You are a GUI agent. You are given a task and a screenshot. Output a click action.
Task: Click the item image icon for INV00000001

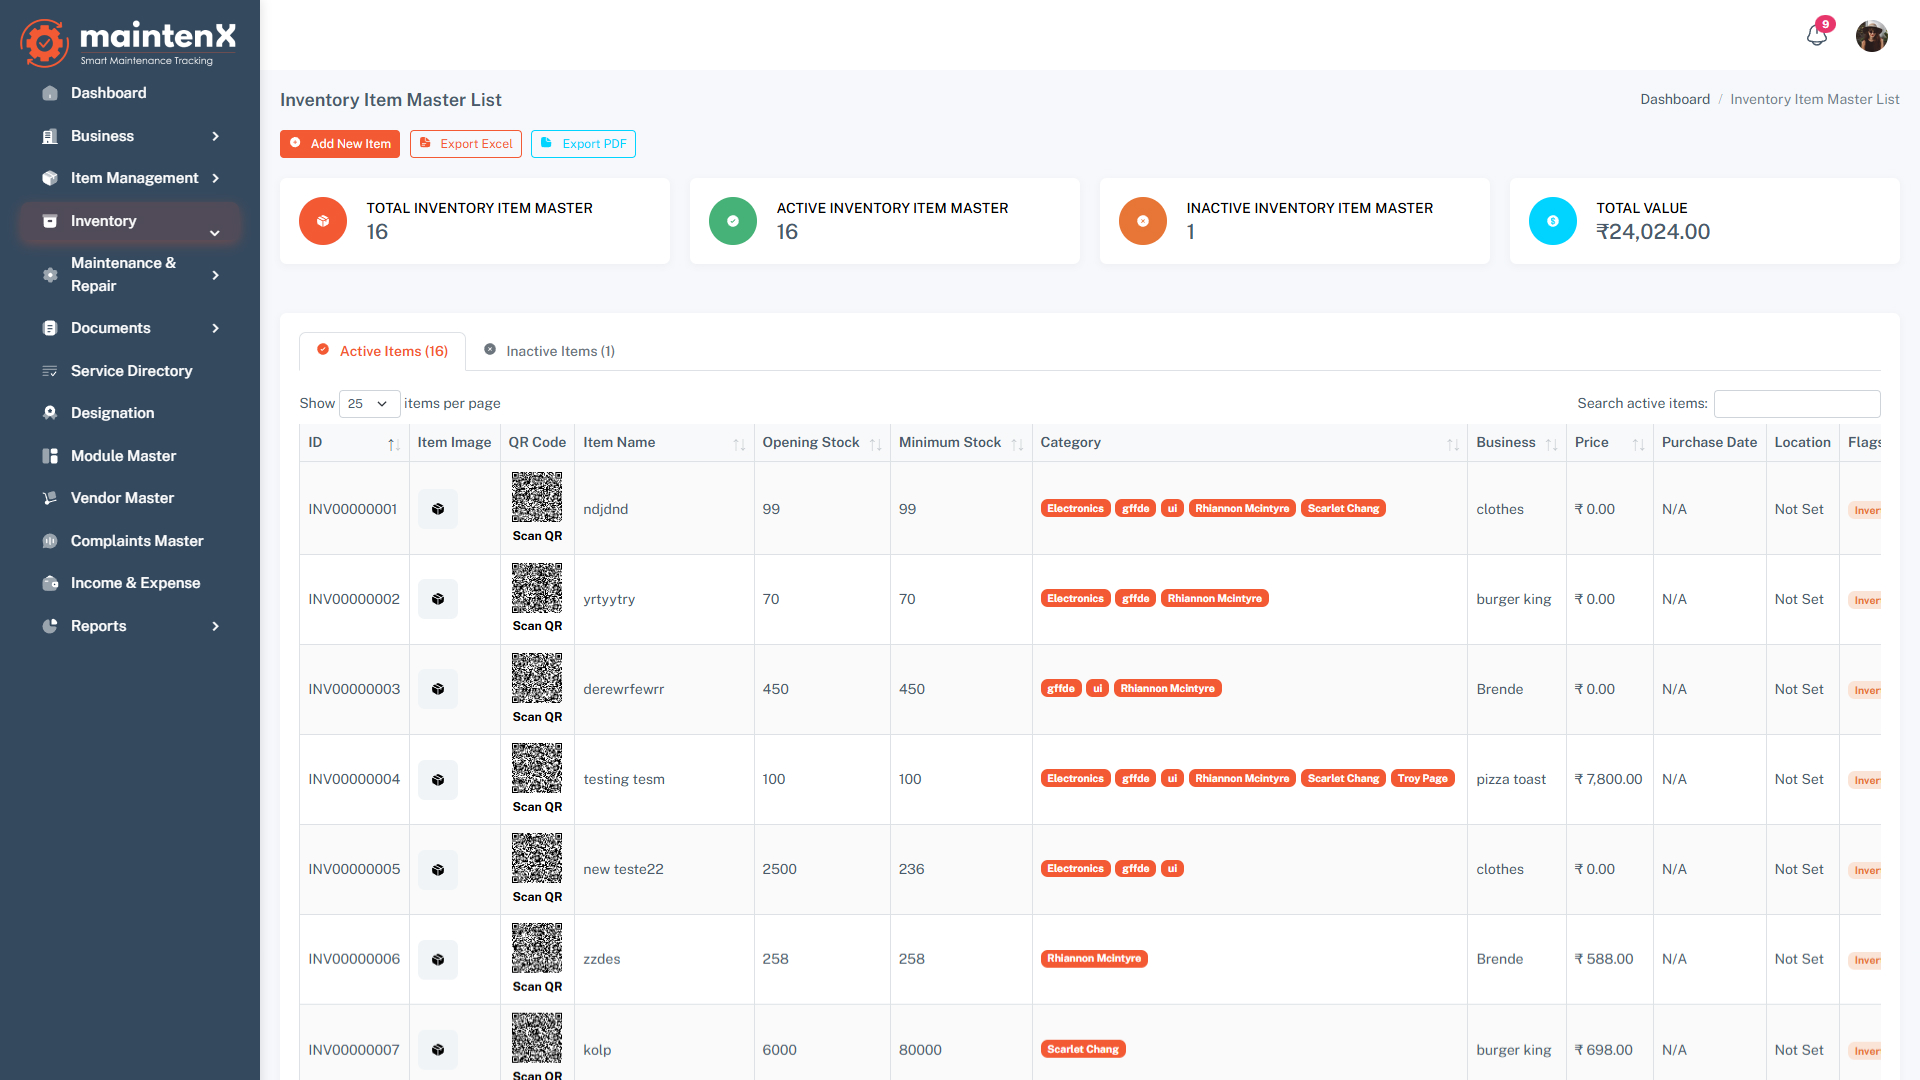(x=437, y=508)
